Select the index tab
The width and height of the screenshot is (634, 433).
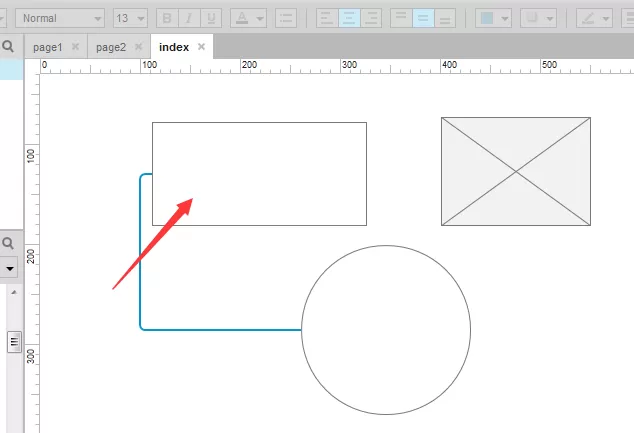[174, 47]
